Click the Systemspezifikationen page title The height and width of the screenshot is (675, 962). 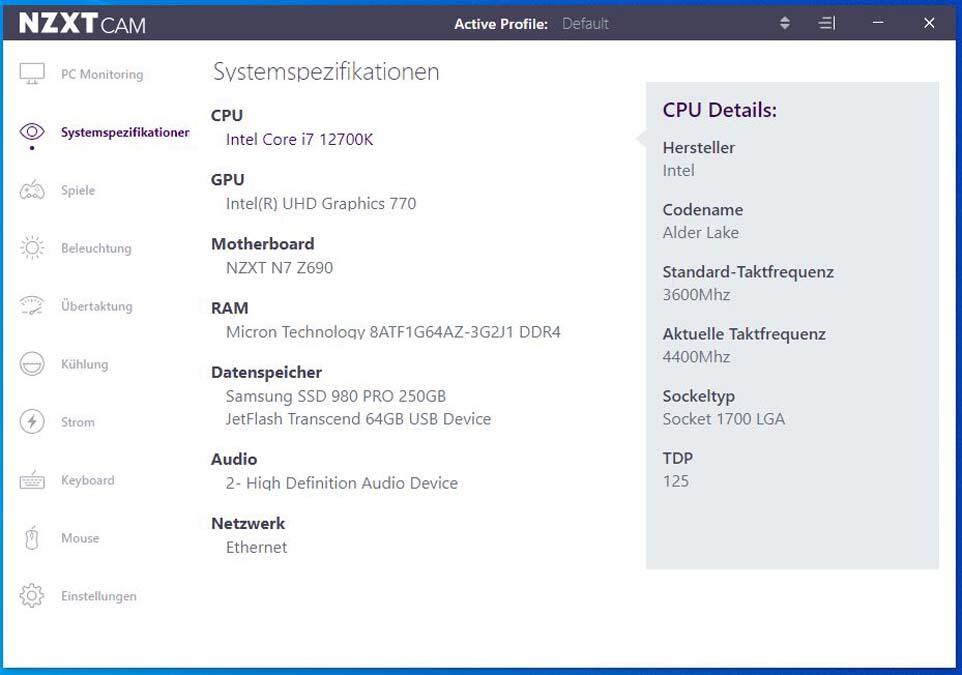point(326,72)
